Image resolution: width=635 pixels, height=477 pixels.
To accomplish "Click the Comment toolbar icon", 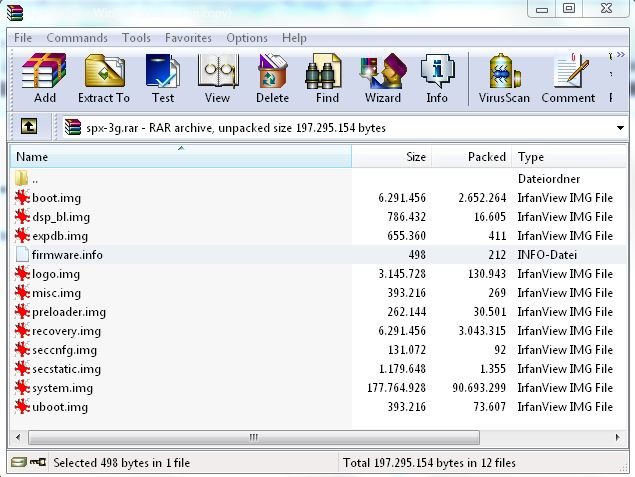I will click(571, 71).
